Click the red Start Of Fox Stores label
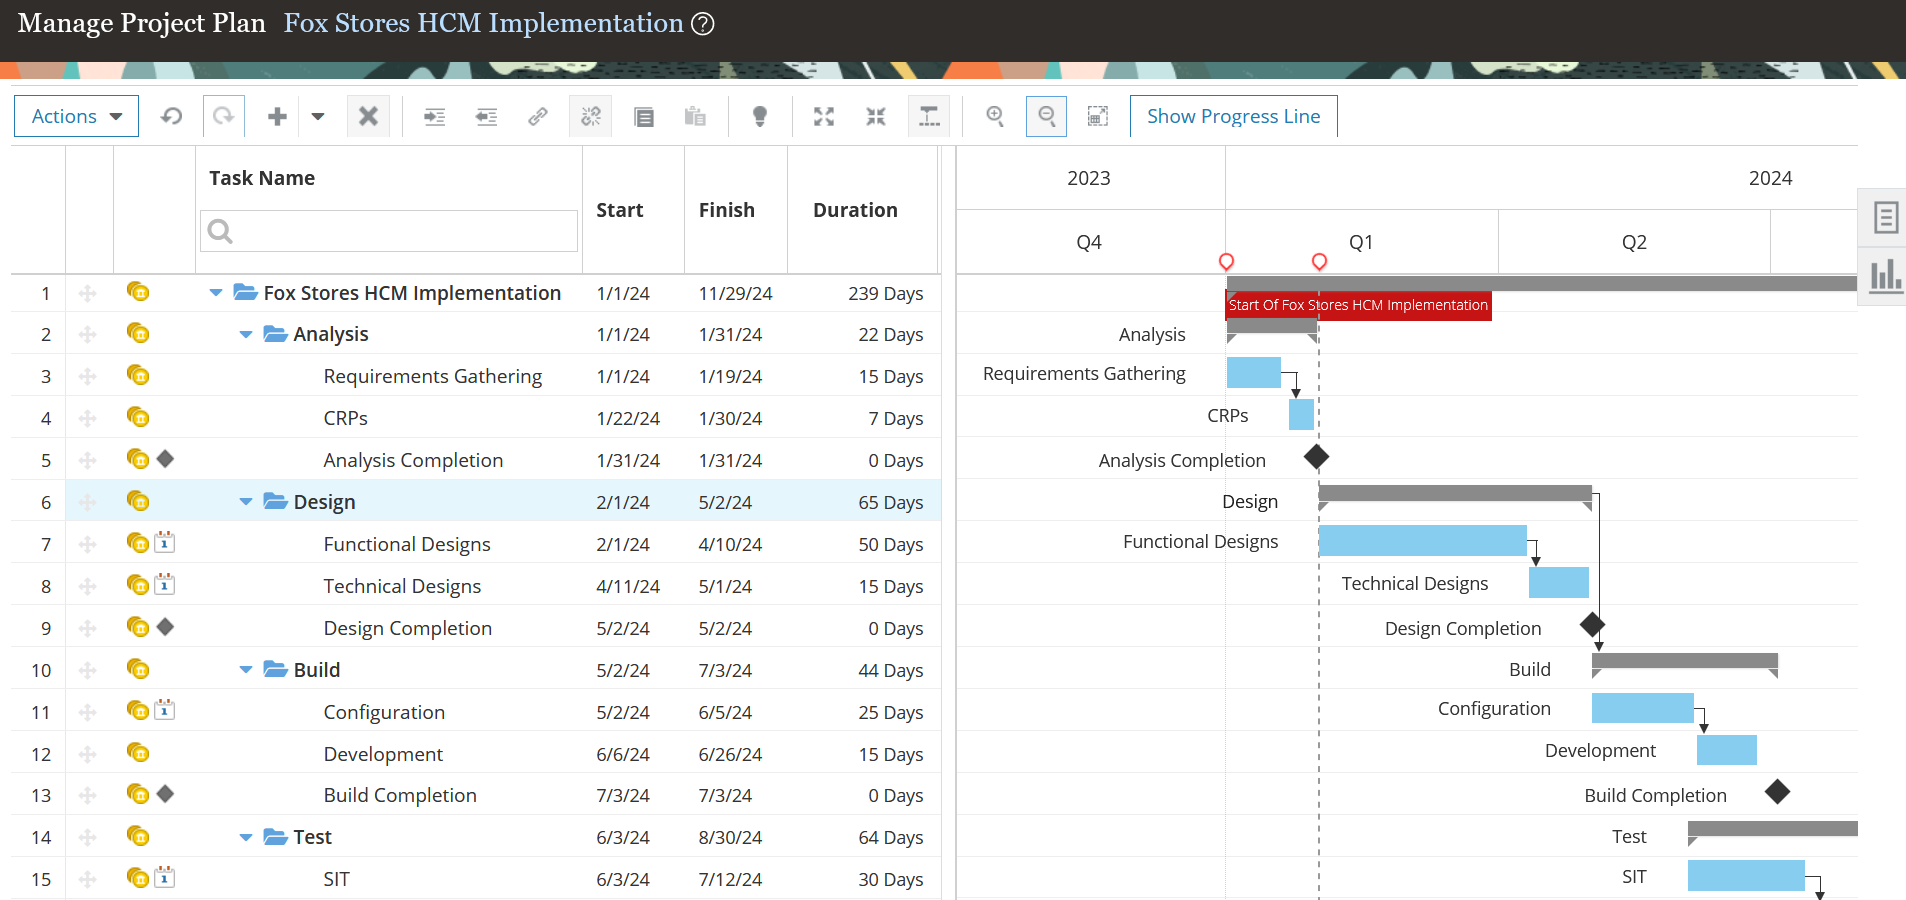 1358,305
